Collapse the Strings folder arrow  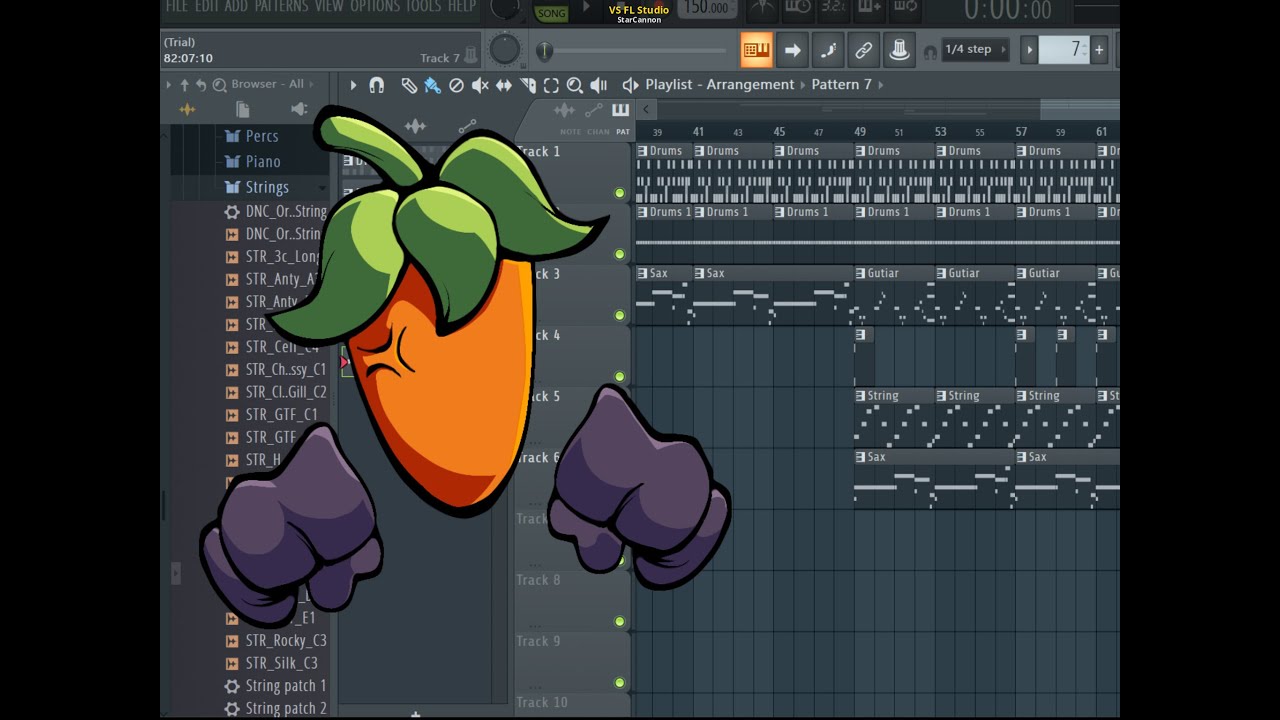click(x=322, y=188)
